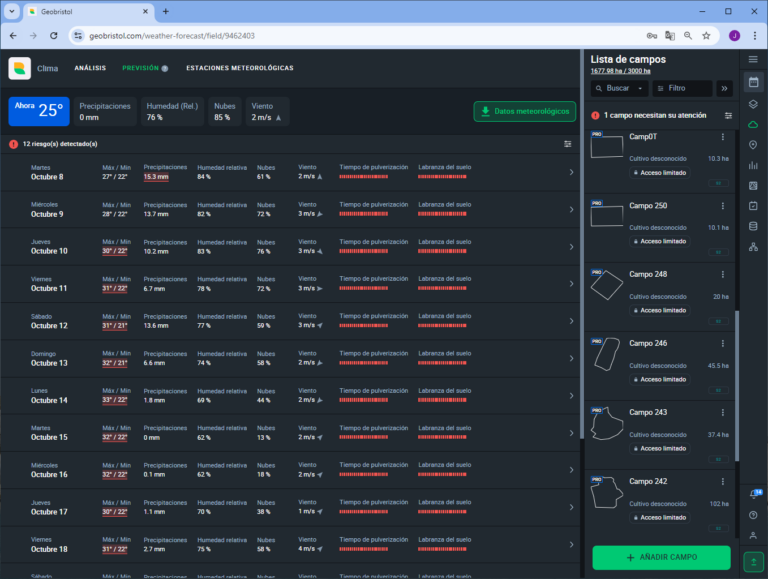Select the map location pin sidebar icon
The height and width of the screenshot is (579, 768).
753,145
